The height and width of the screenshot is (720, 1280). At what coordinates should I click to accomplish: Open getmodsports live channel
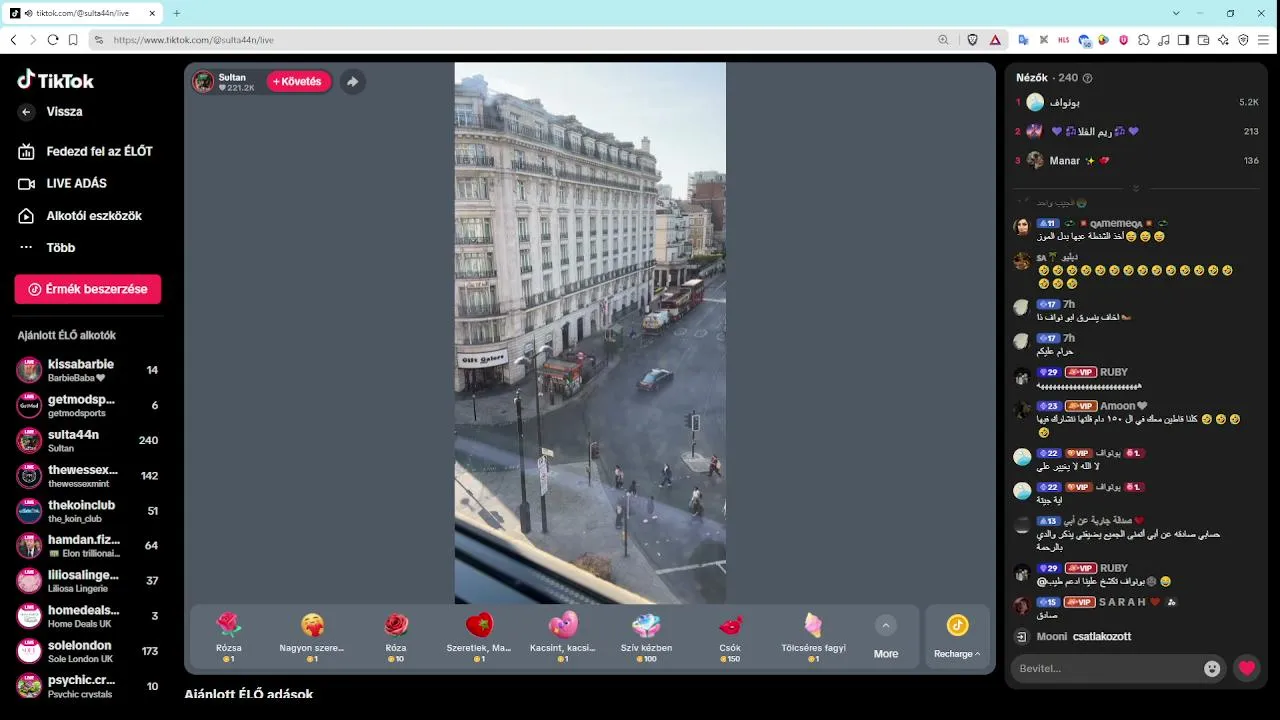(88, 405)
